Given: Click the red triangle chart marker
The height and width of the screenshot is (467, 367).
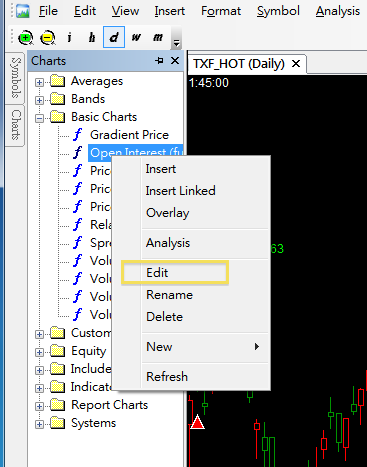Looking at the screenshot, I should (197, 422).
